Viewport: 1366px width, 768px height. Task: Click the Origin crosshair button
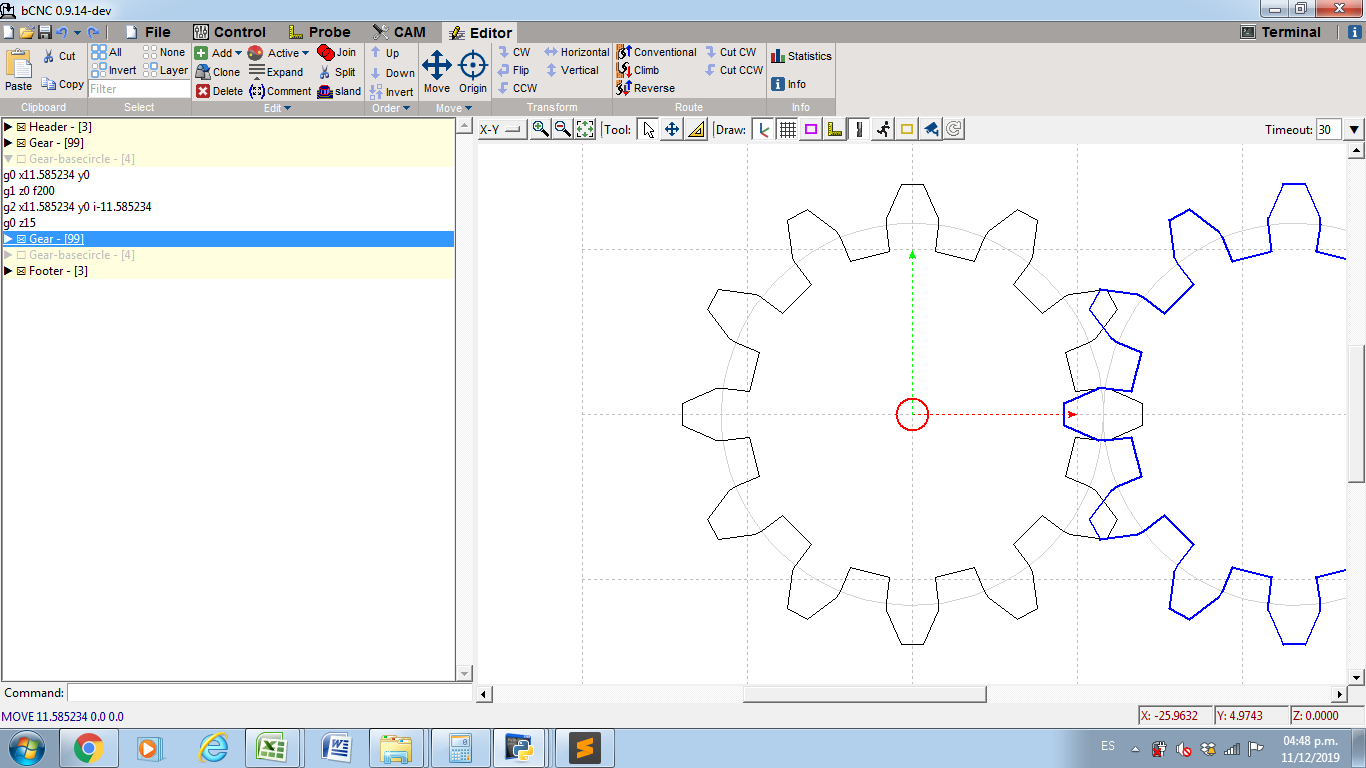point(473,72)
